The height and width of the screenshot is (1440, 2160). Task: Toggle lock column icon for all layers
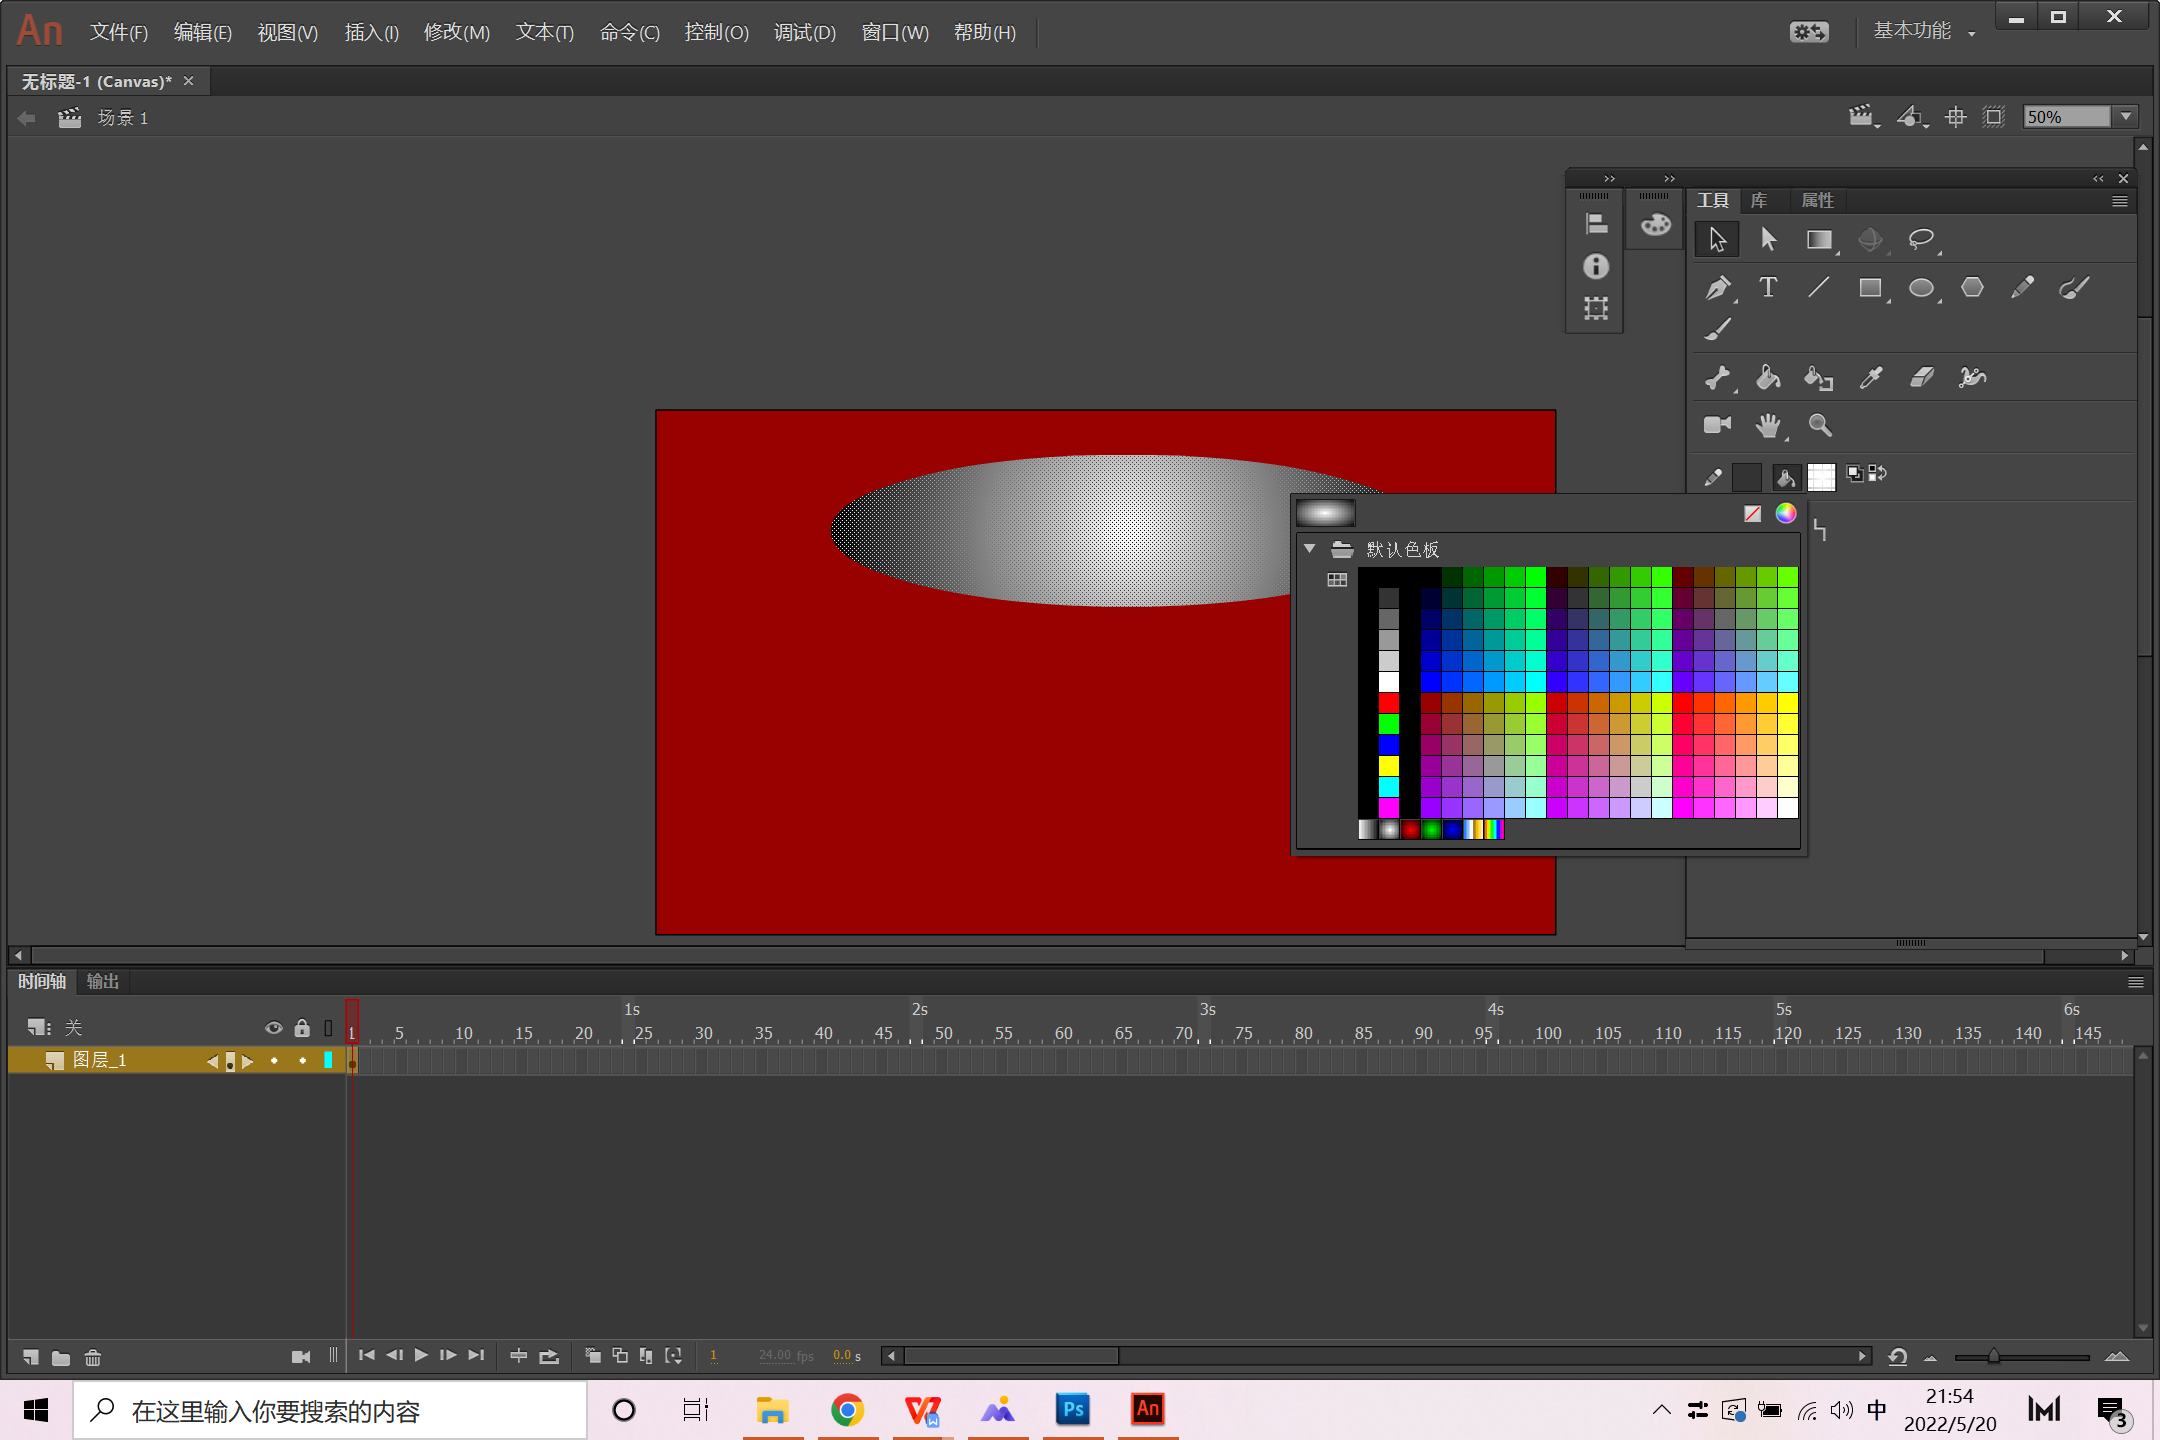[302, 1027]
